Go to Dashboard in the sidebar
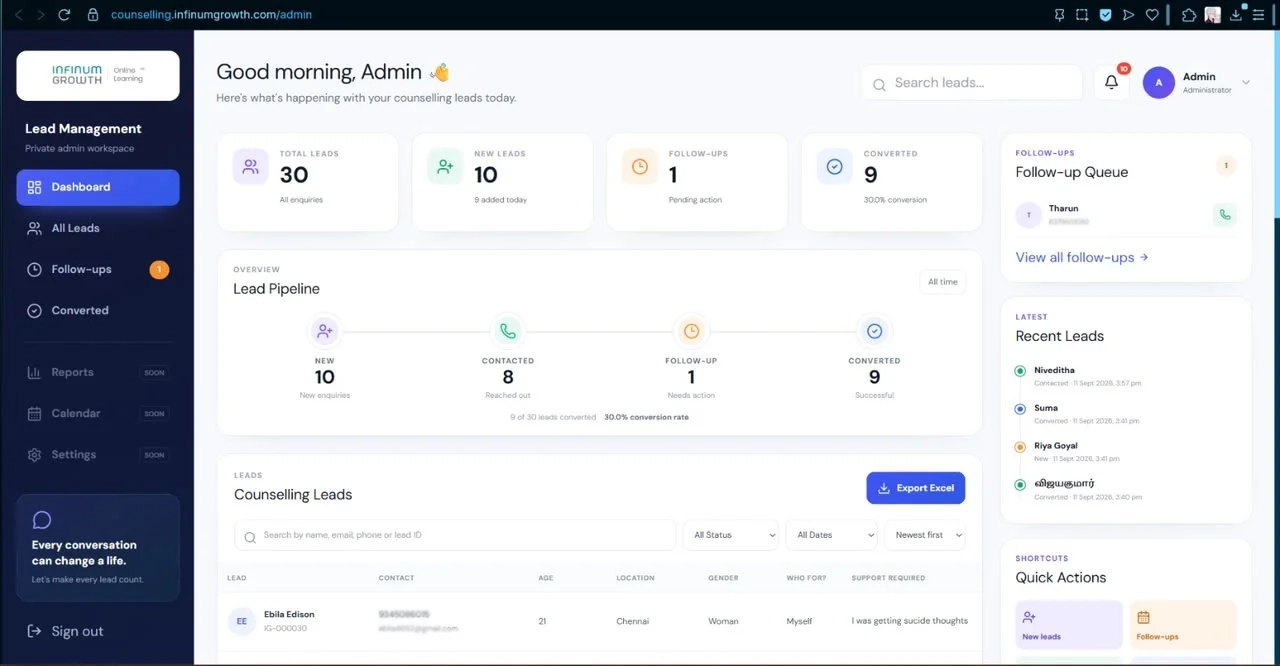The width and height of the screenshot is (1280, 666). [98, 187]
